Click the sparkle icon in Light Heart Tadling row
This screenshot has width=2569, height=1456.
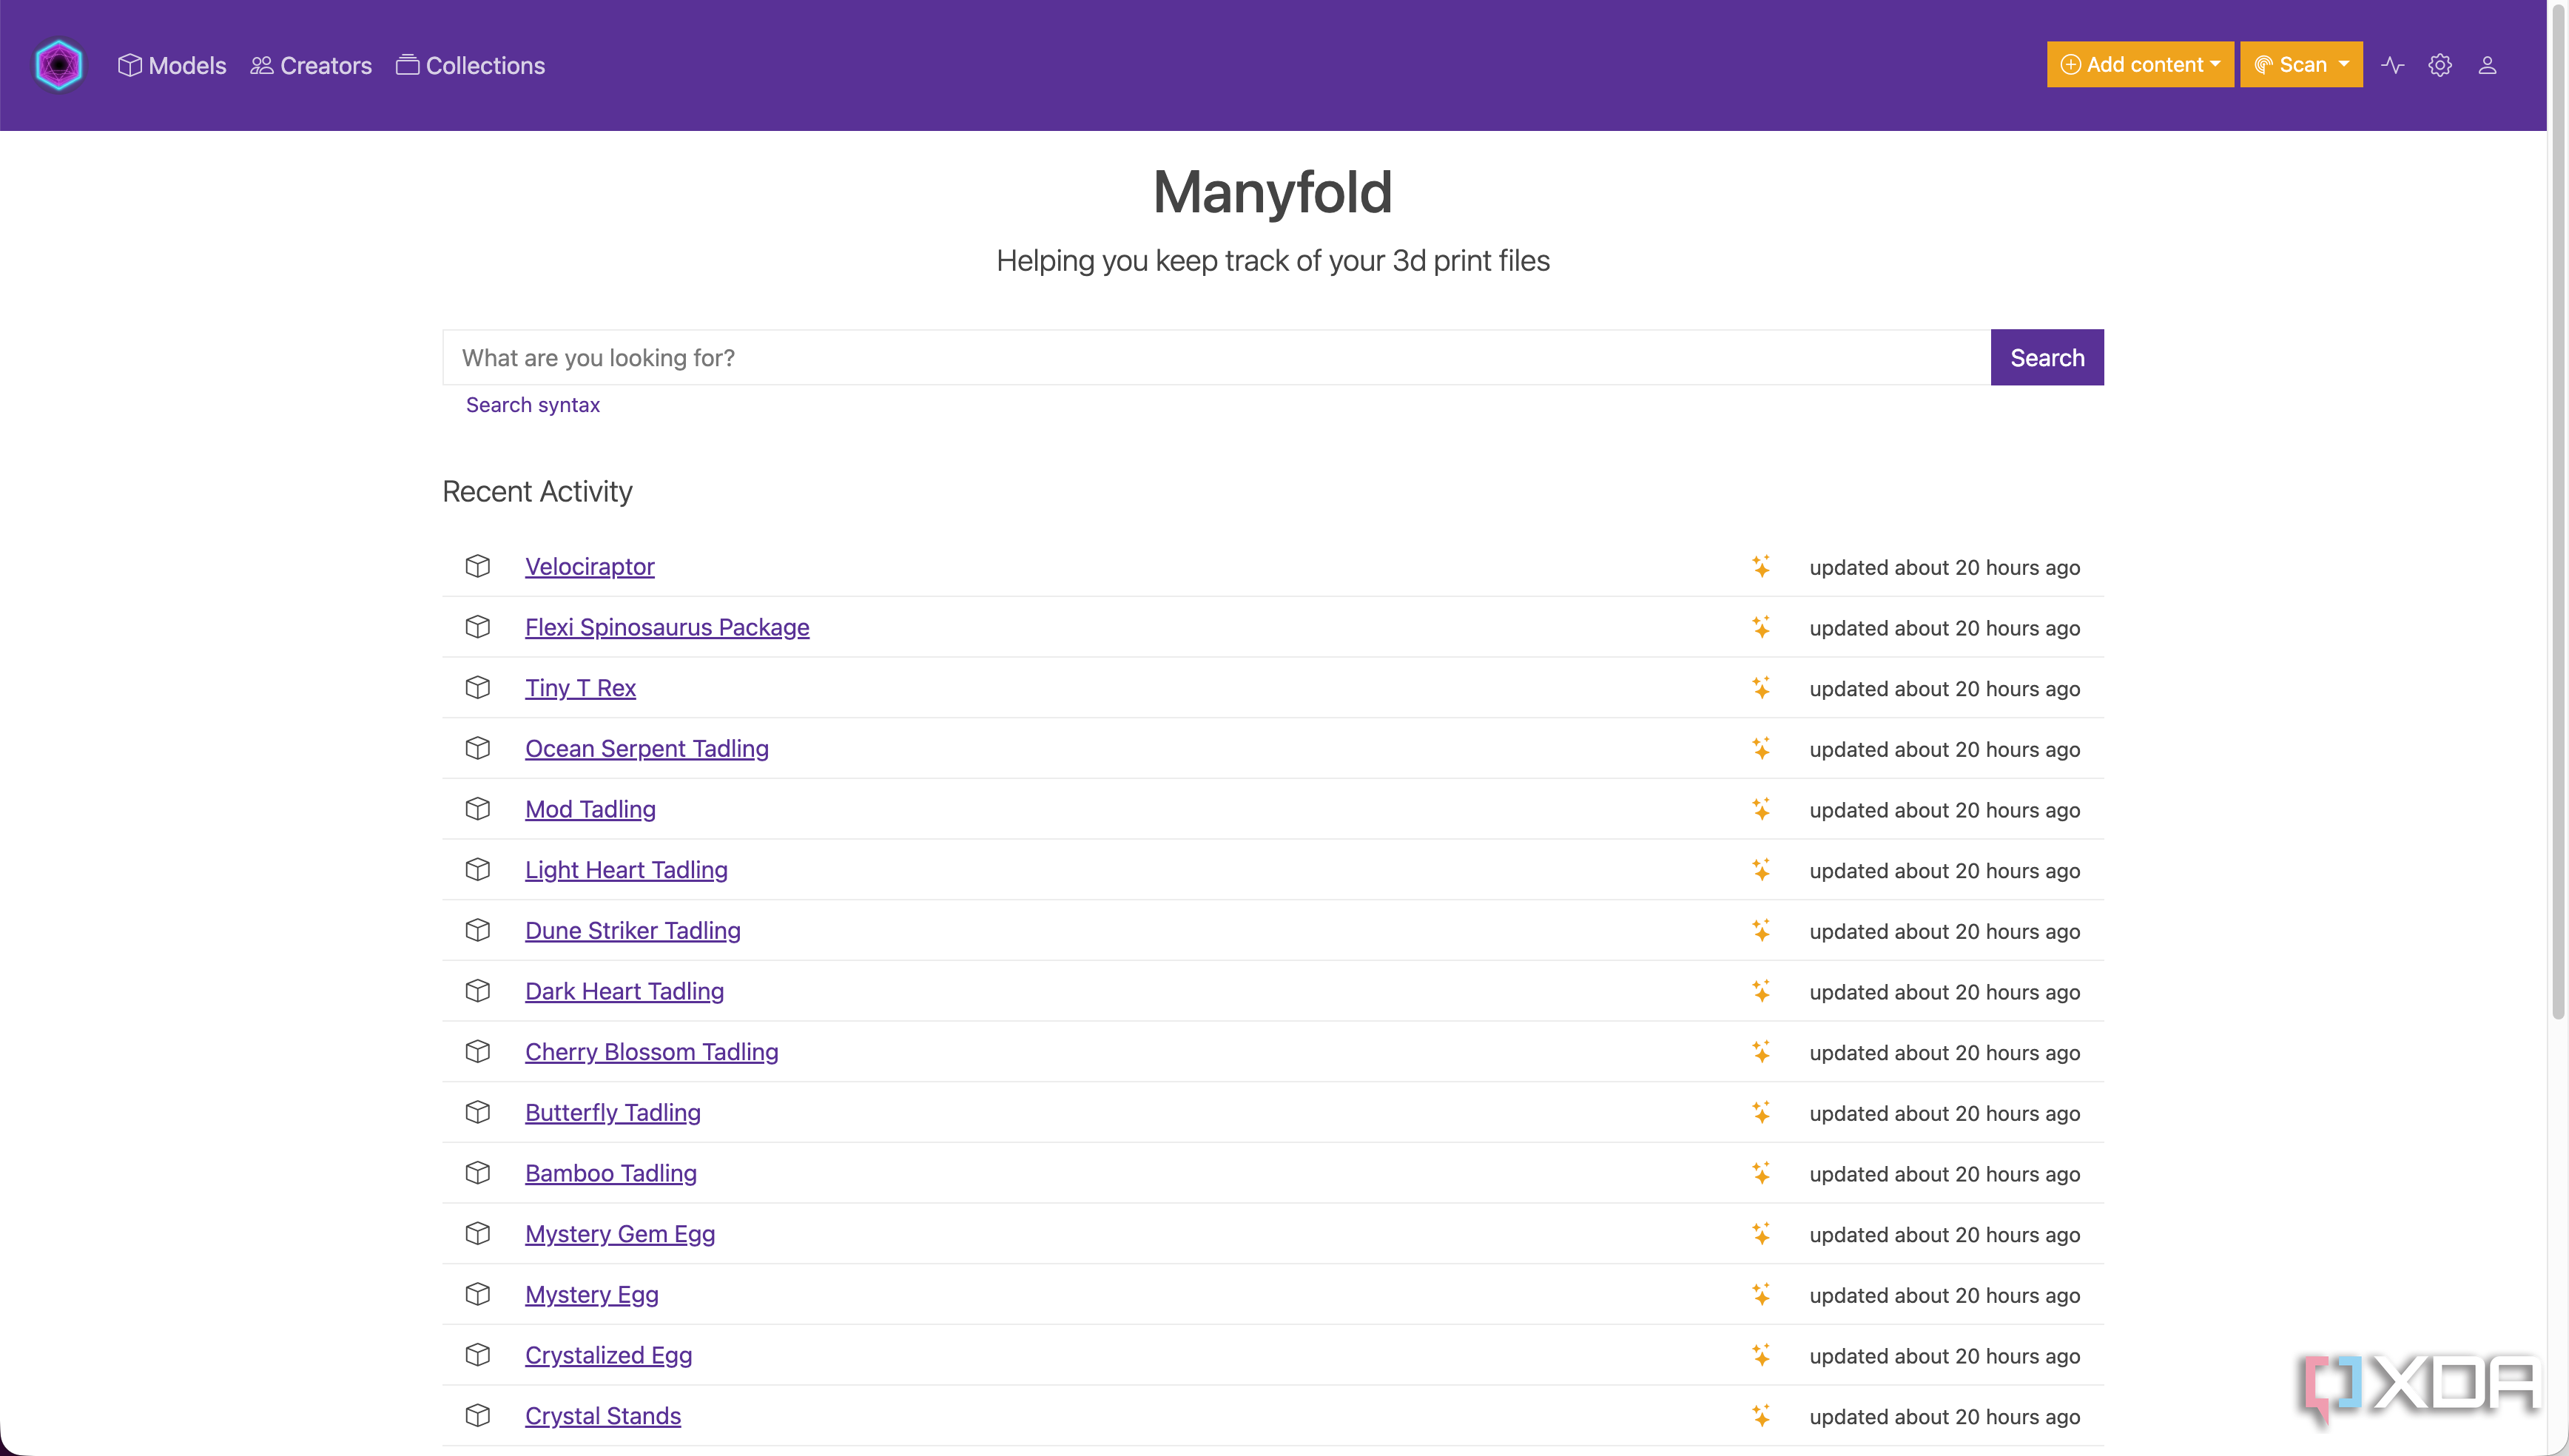pyautogui.click(x=1761, y=870)
